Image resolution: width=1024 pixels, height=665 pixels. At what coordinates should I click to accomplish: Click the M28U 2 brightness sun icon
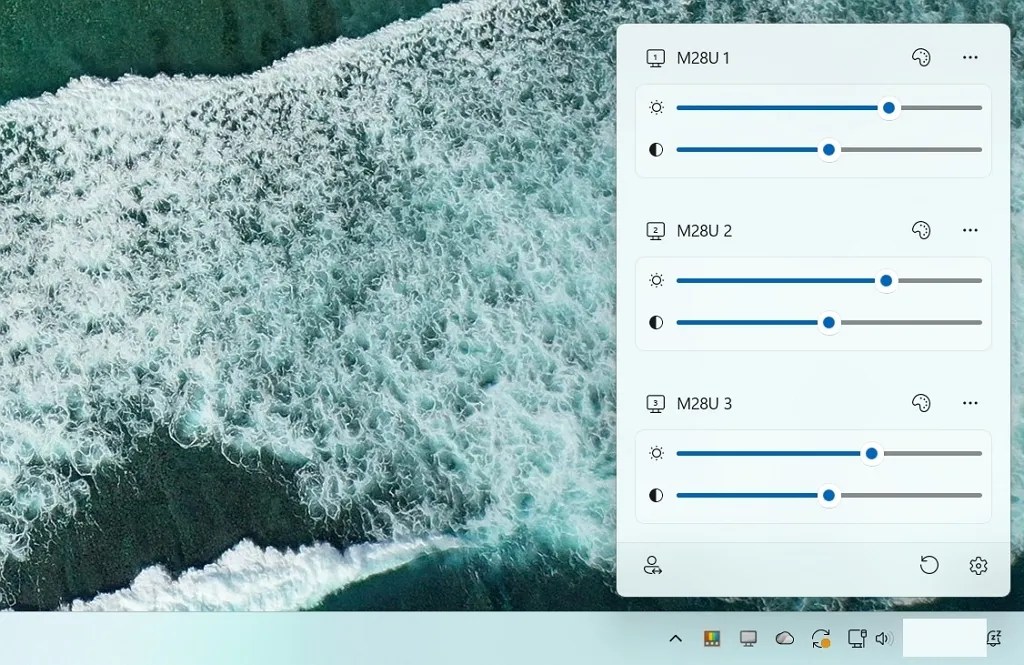656,280
